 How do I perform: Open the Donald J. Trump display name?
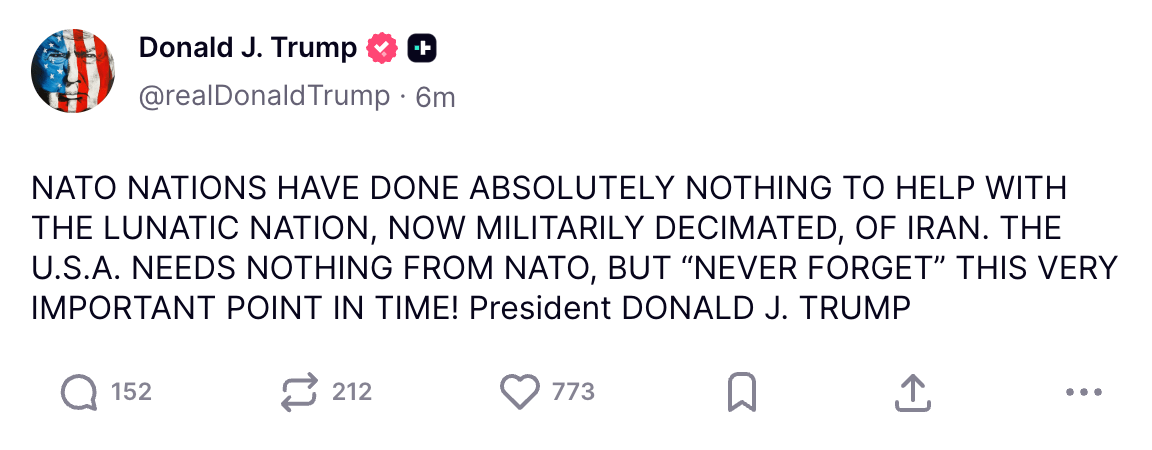coord(247,47)
